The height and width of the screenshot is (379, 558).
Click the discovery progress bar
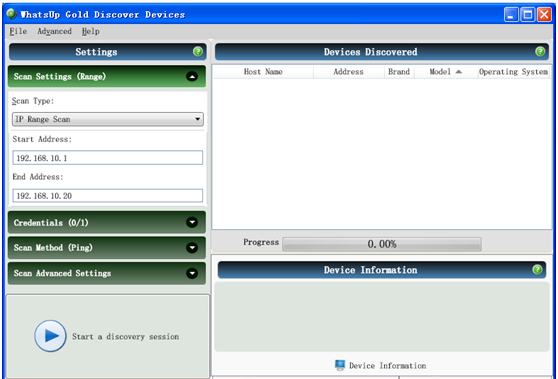382,244
